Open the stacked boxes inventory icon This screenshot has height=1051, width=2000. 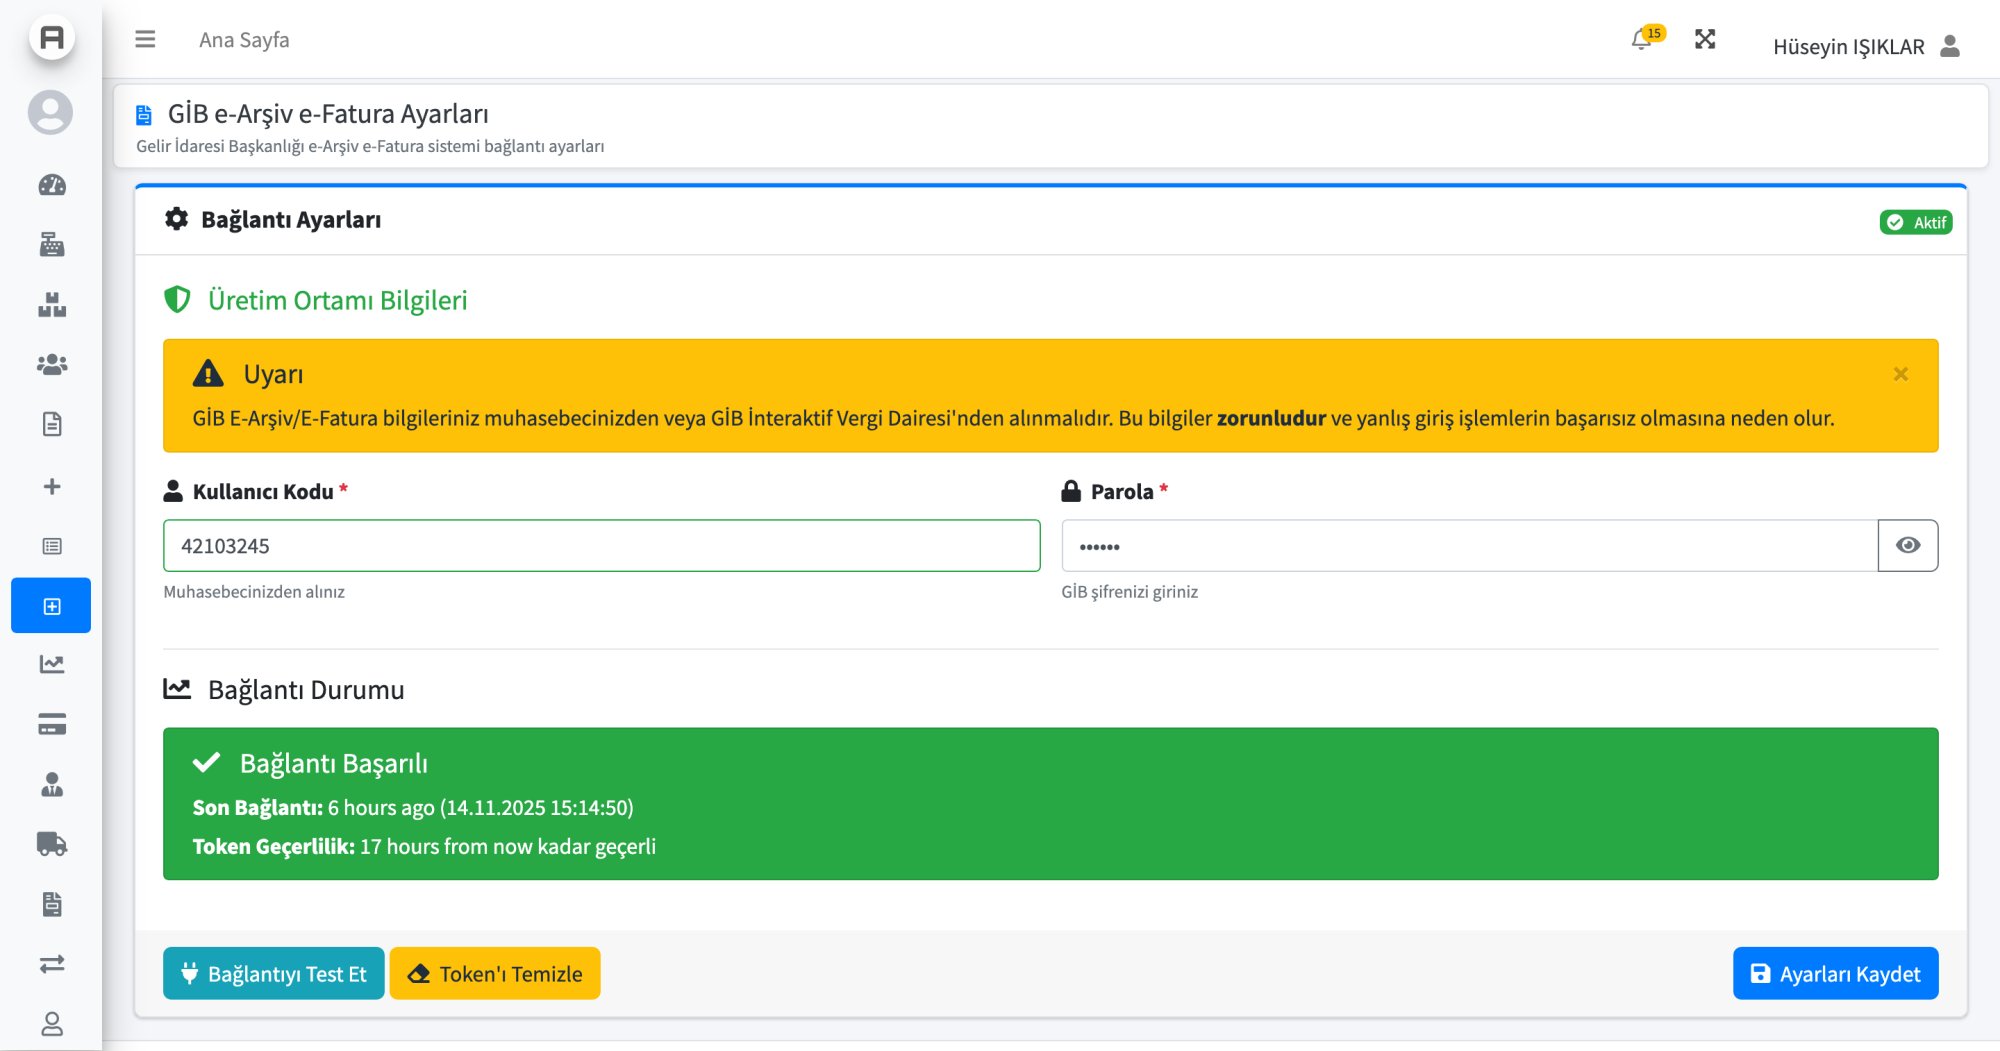click(52, 305)
